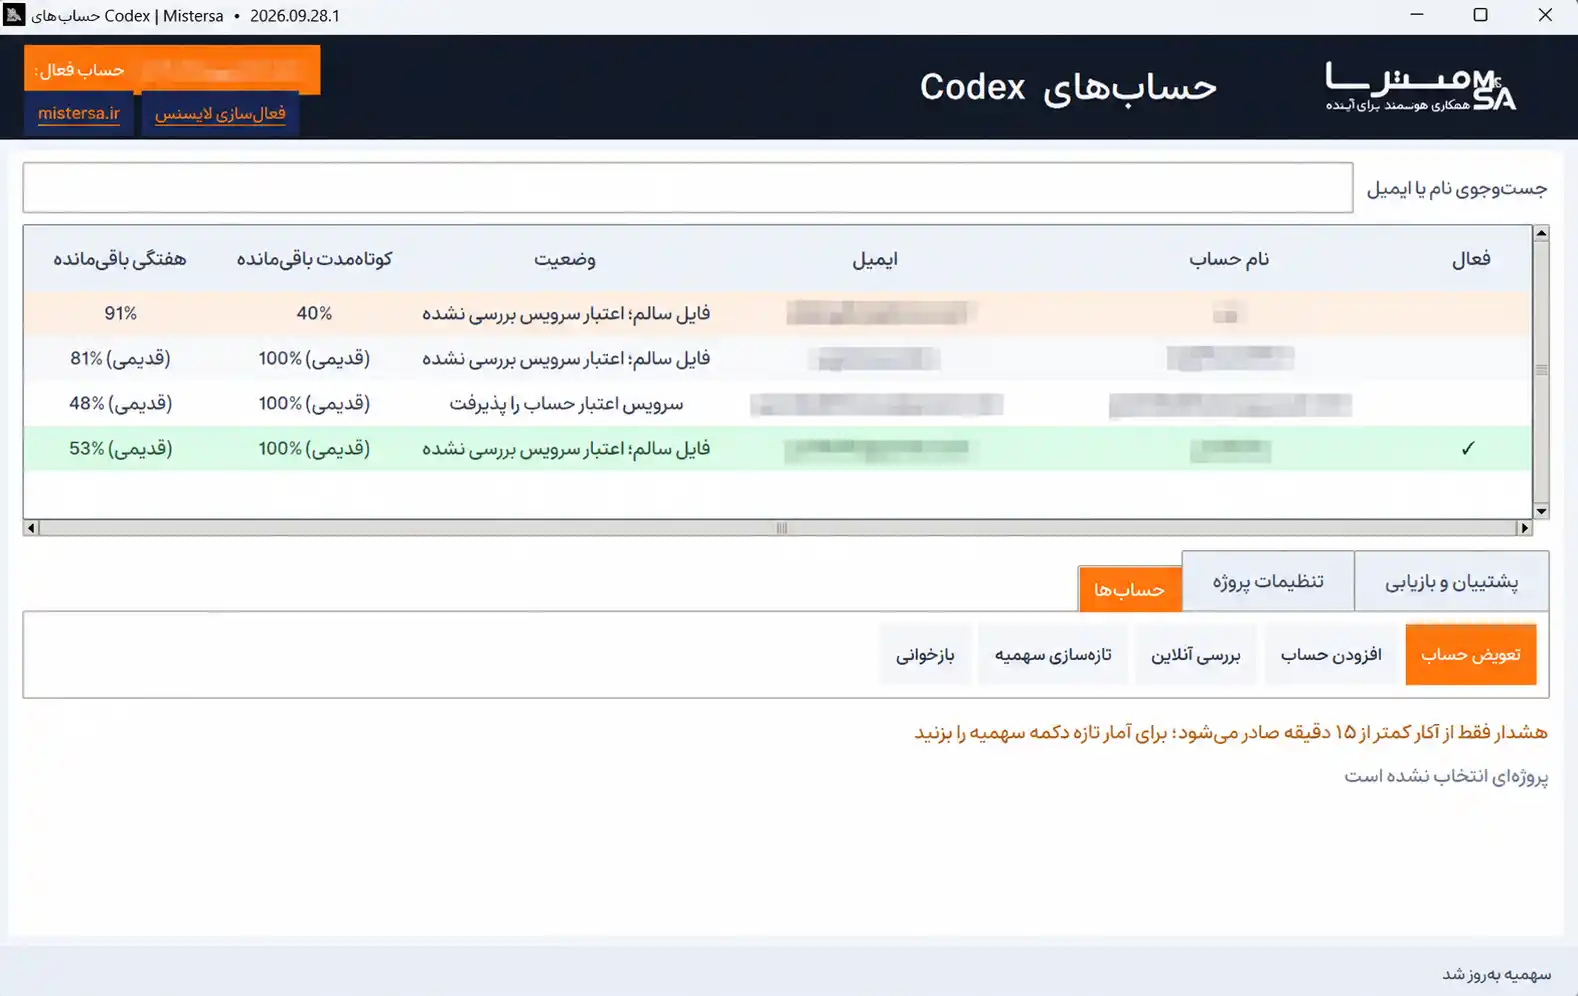Switch to the "حساب‌ها" tab
The image size is (1578, 996).
coord(1129,590)
